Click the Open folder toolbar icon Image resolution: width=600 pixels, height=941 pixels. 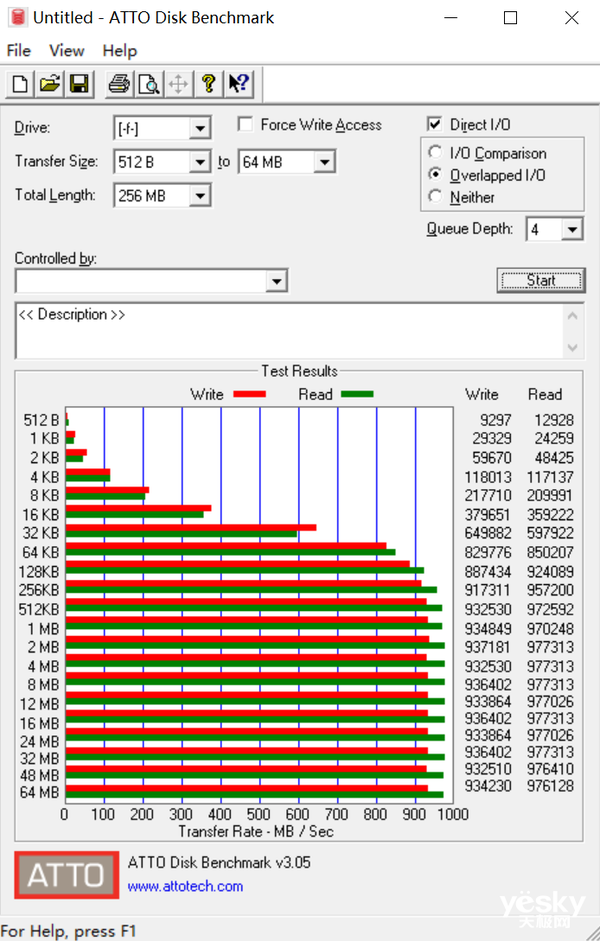click(x=49, y=84)
